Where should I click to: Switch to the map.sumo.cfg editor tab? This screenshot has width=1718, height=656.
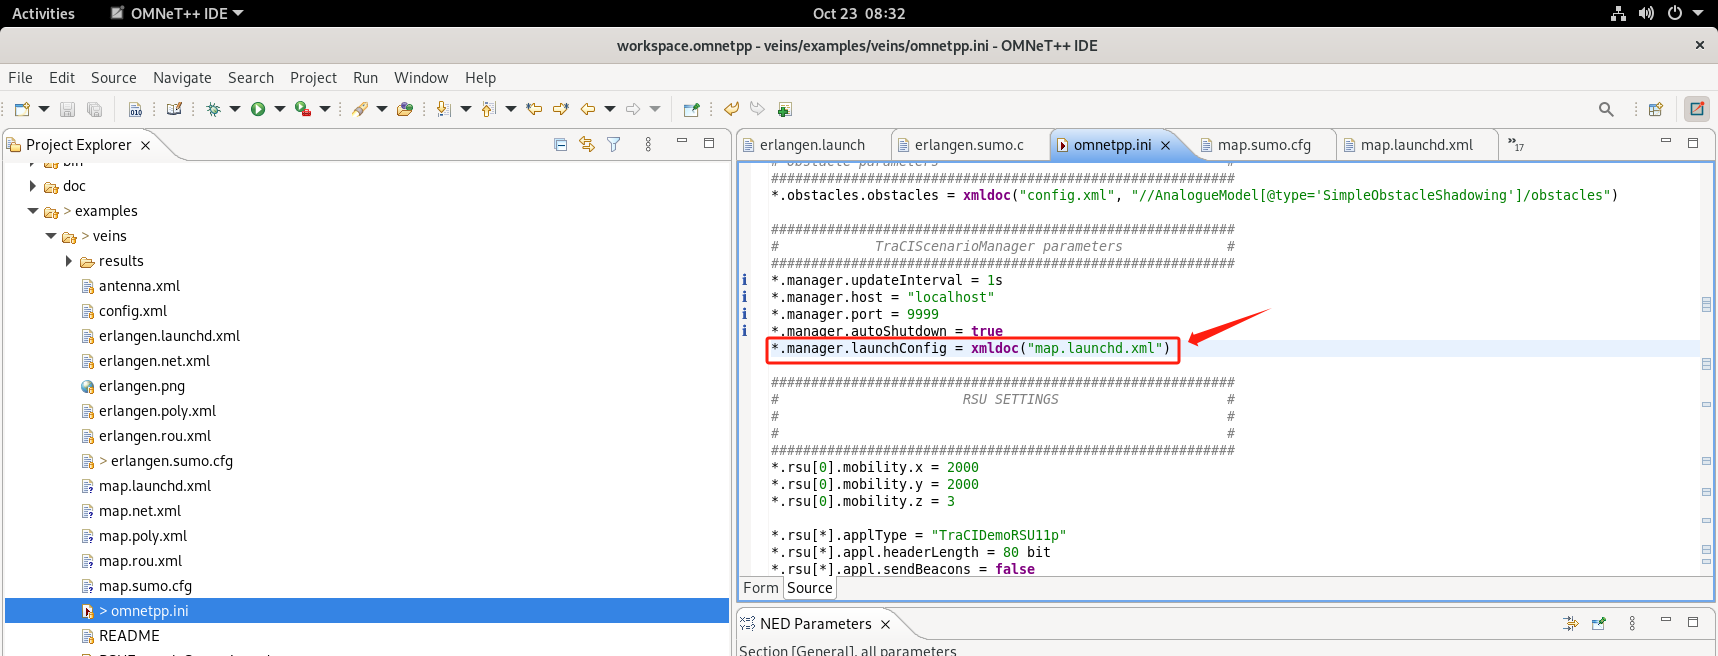click(1264, 145)
